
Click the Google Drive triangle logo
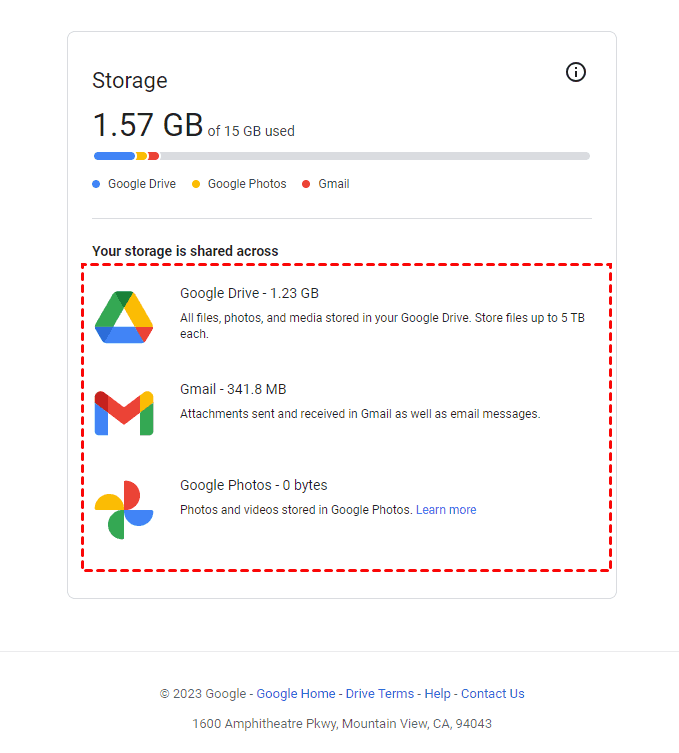pyautogui.click(x=124, y=317)
